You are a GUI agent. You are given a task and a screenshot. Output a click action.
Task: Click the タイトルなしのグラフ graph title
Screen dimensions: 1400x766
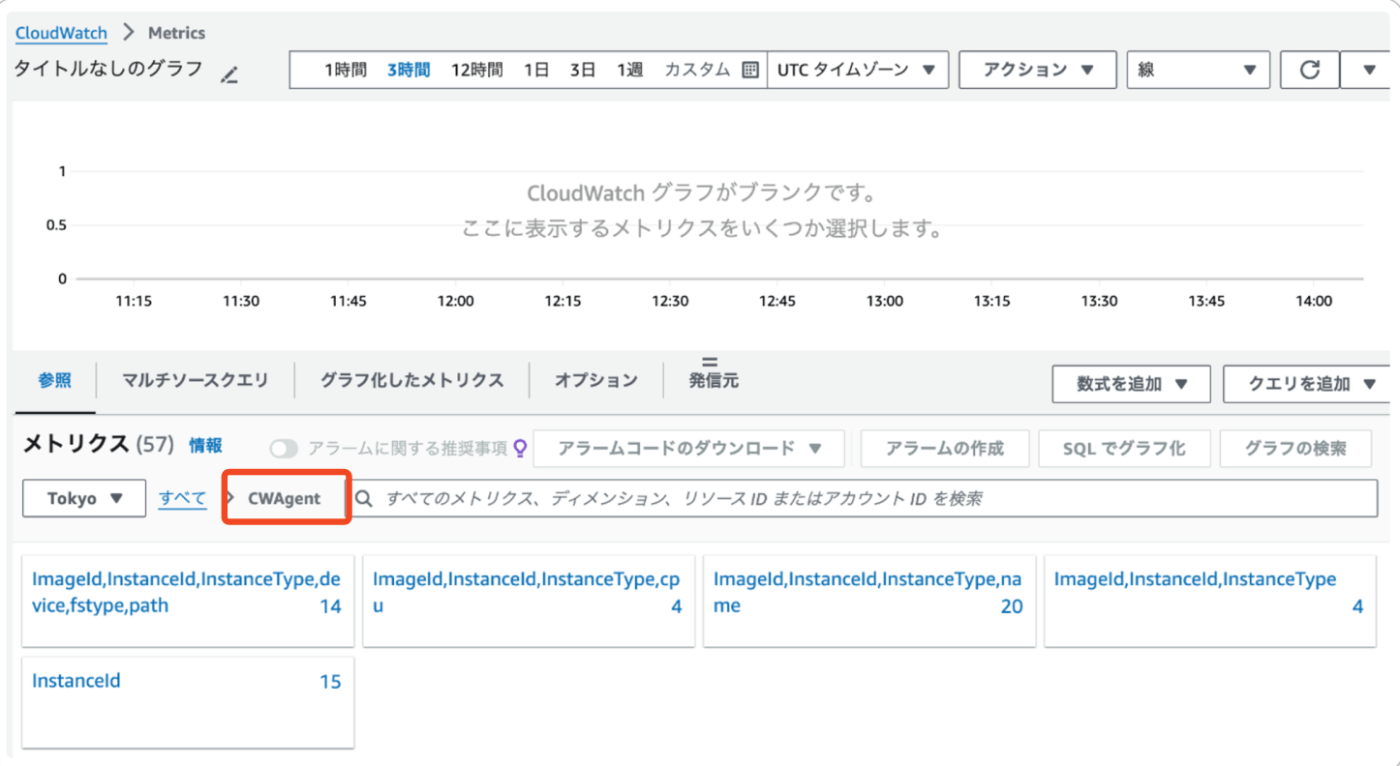tap(109, 69)
